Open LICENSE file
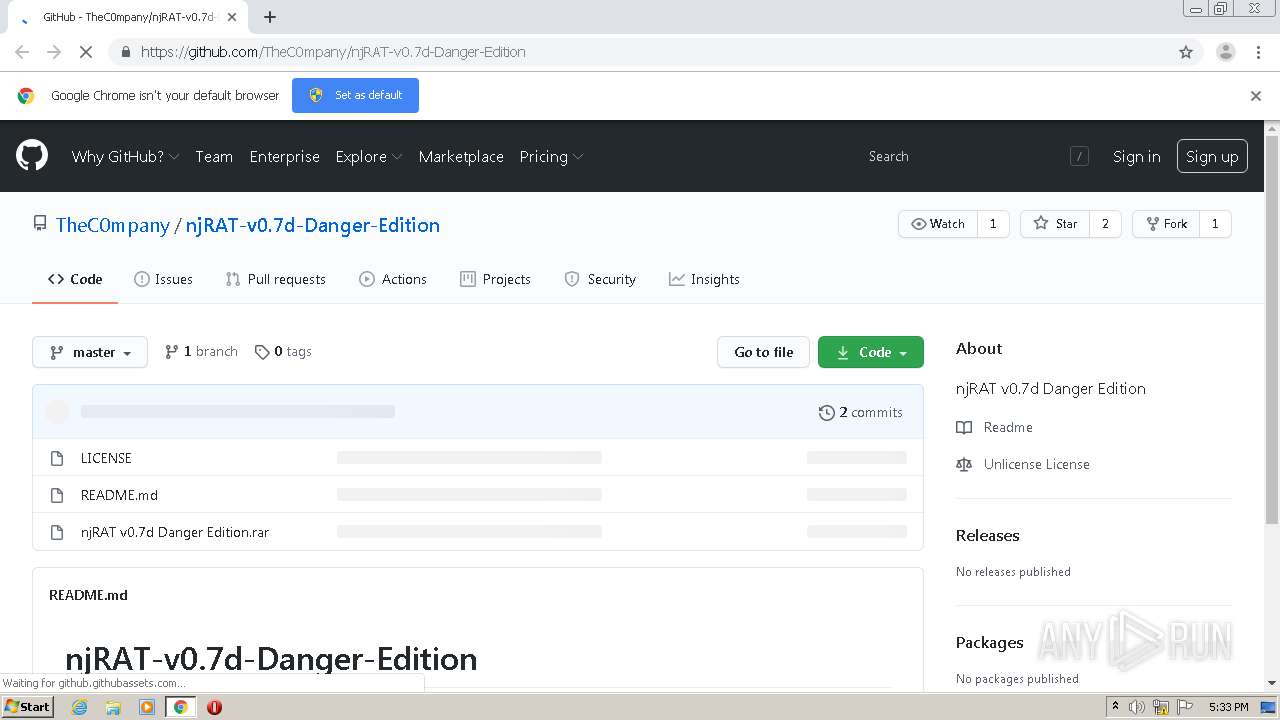The width and height of the screenshot is (1280, 720). pos(106,458)
